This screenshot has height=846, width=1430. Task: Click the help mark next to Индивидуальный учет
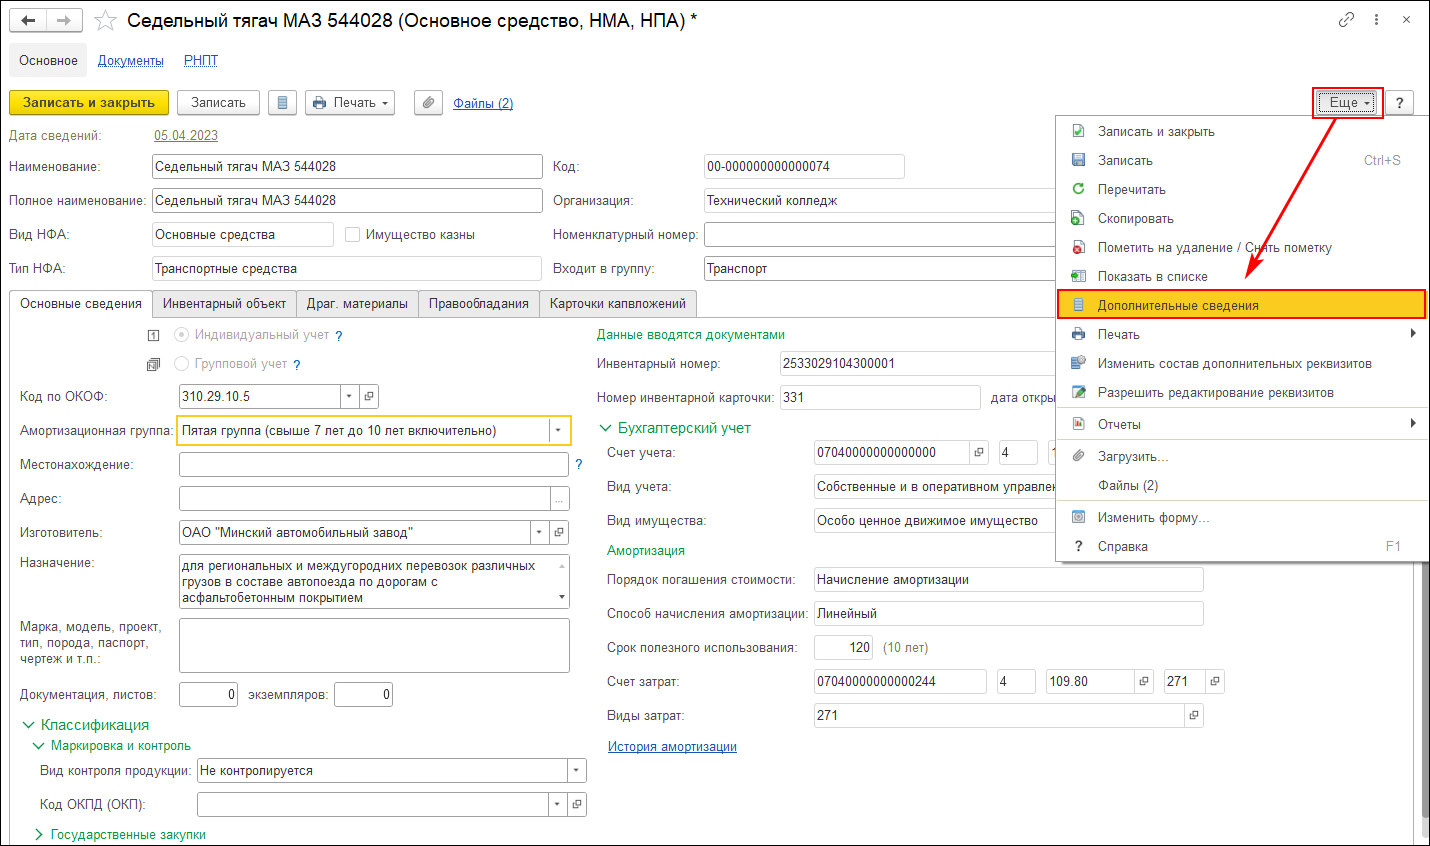[x=338, y=336]
